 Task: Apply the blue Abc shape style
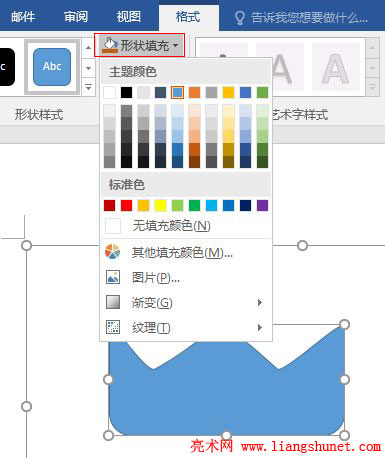pos(52,67)
